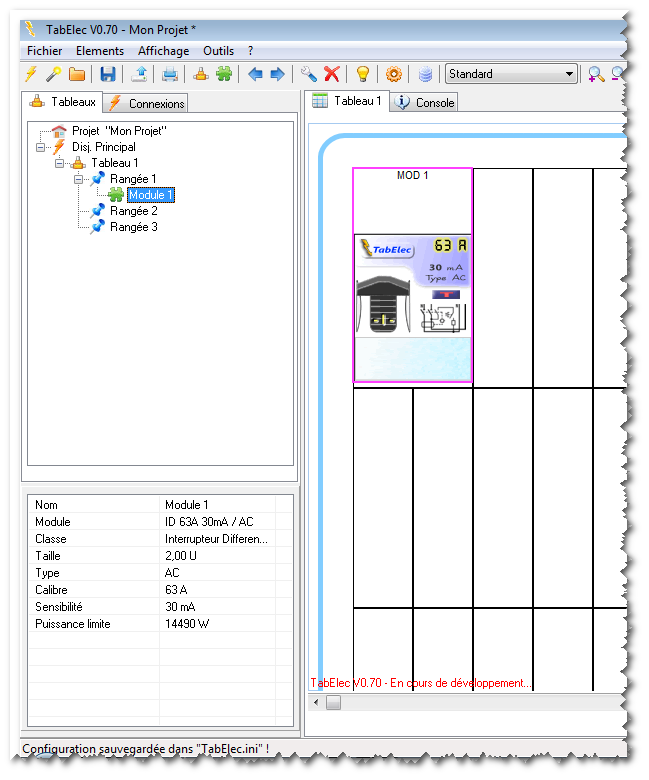649x780 pixels.
Task: Click the Taille value 2,00 U
Action: pos(181,556)
